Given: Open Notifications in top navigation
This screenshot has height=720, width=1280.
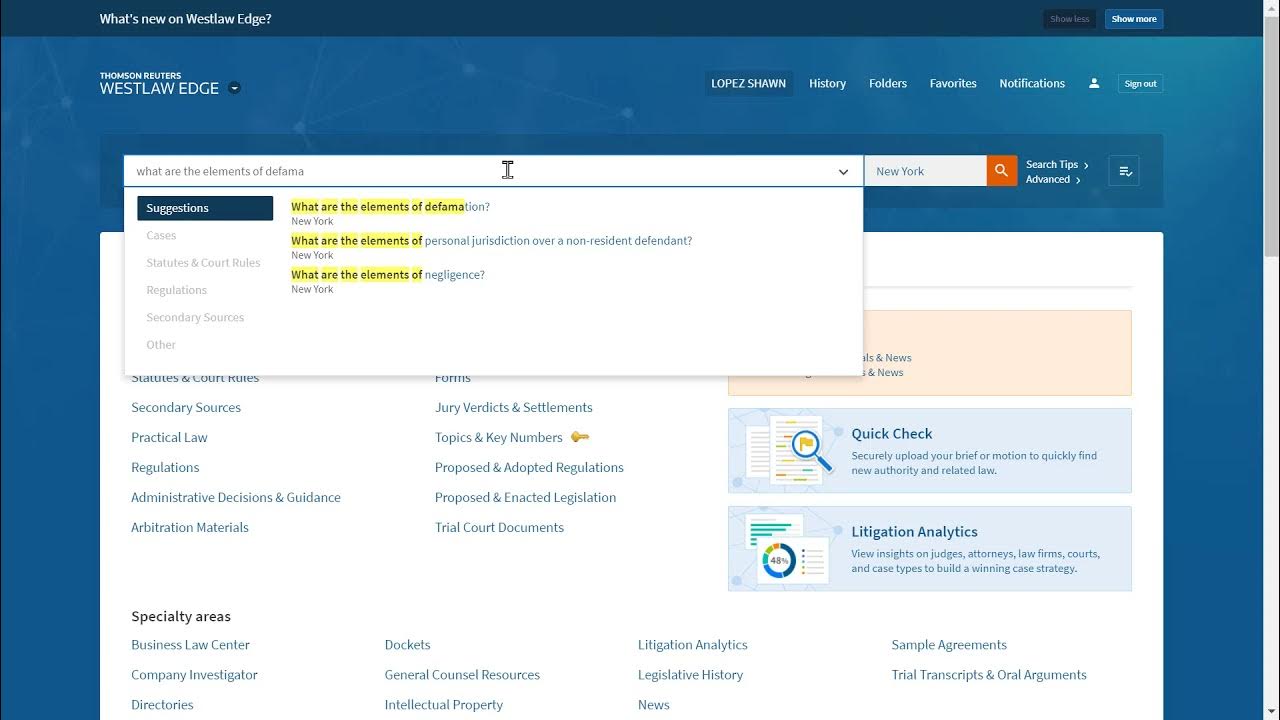Looking at the screenshot, I should click(x=1032, y=83).
